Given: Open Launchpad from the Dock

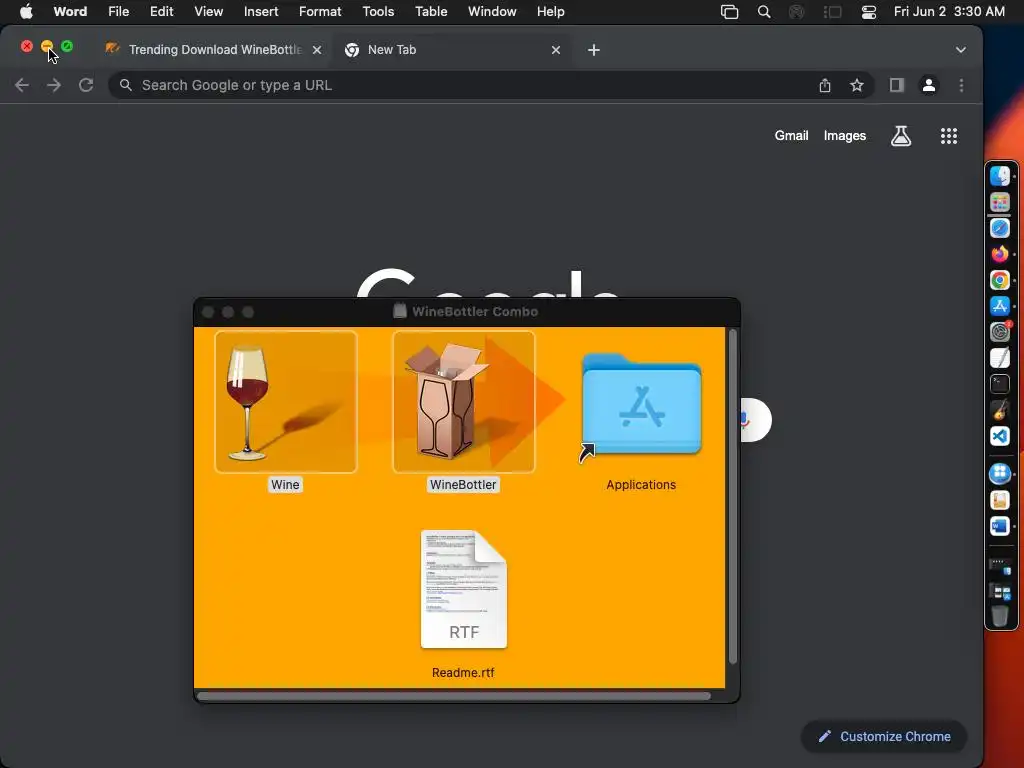Looking at the screenshot, I should (x=1000, y=202).
